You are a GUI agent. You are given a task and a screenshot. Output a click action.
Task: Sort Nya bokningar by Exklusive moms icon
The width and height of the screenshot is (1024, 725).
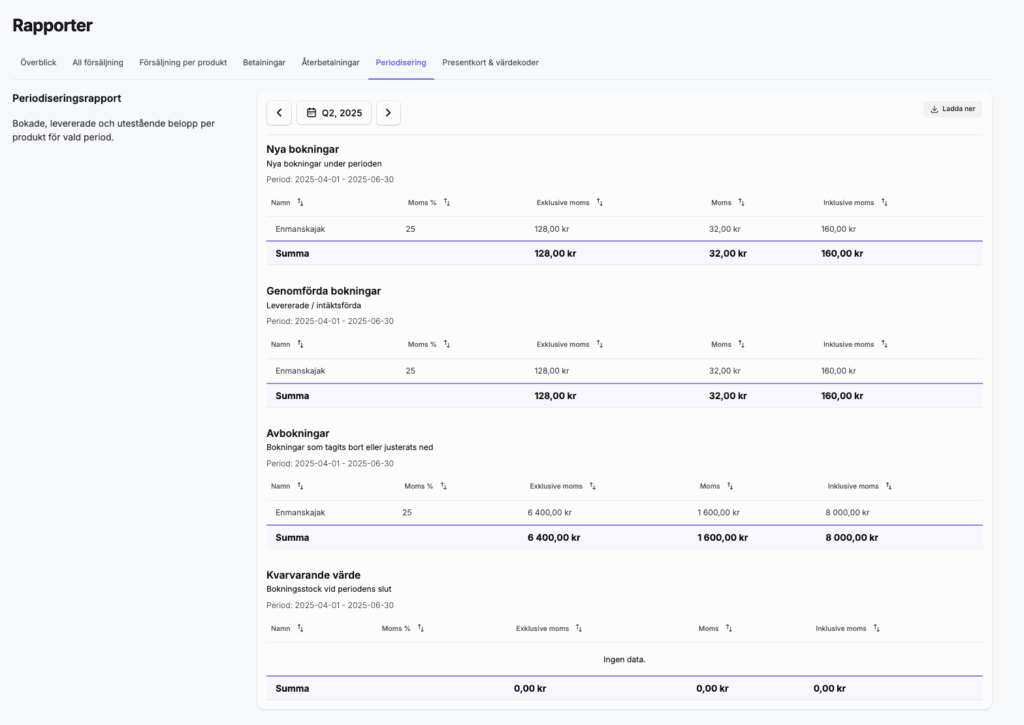(600, 202)
